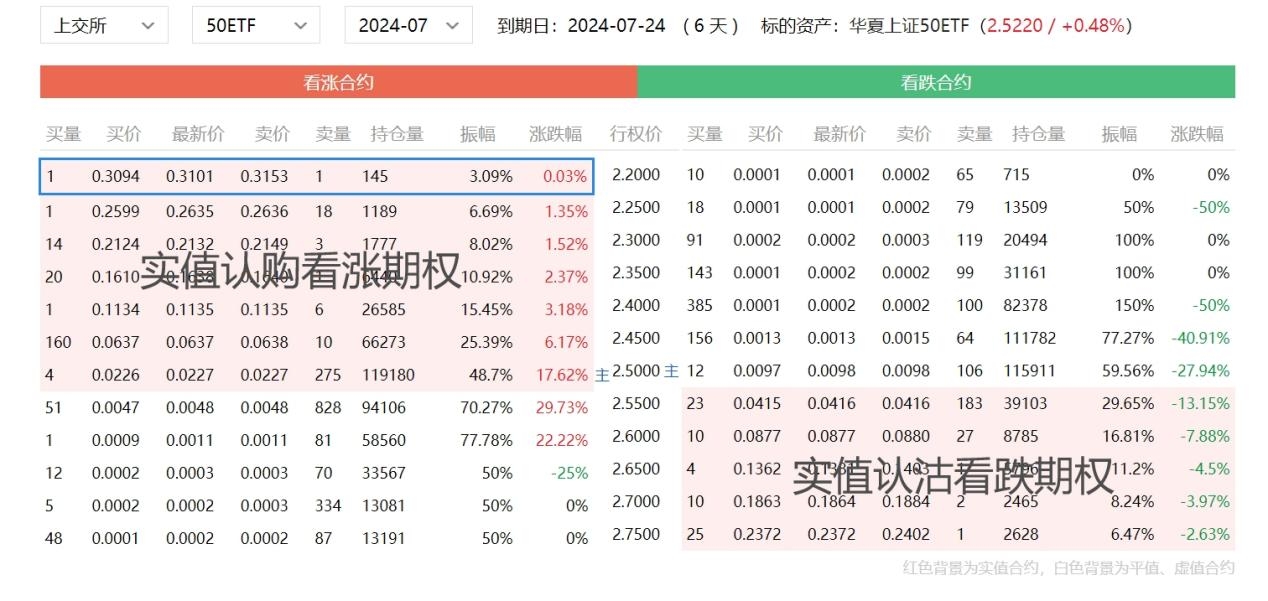
Task: Open the underlying selector showing 50ETF
Action: coord(255,25)
